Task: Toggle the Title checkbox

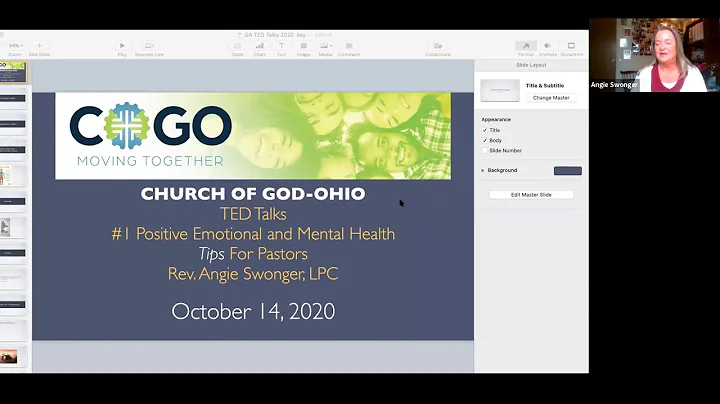Action: pyautogui.click(x=484, y=130)
